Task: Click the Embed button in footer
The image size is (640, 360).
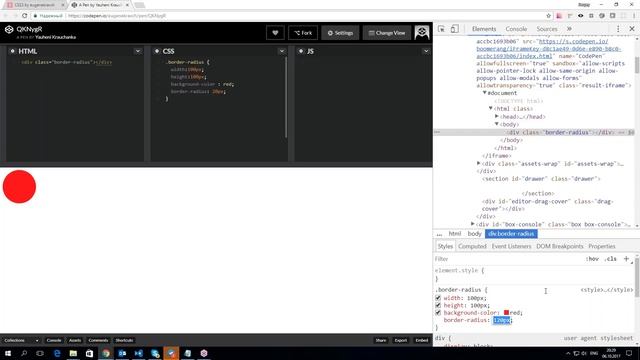Action: point(422,340)
